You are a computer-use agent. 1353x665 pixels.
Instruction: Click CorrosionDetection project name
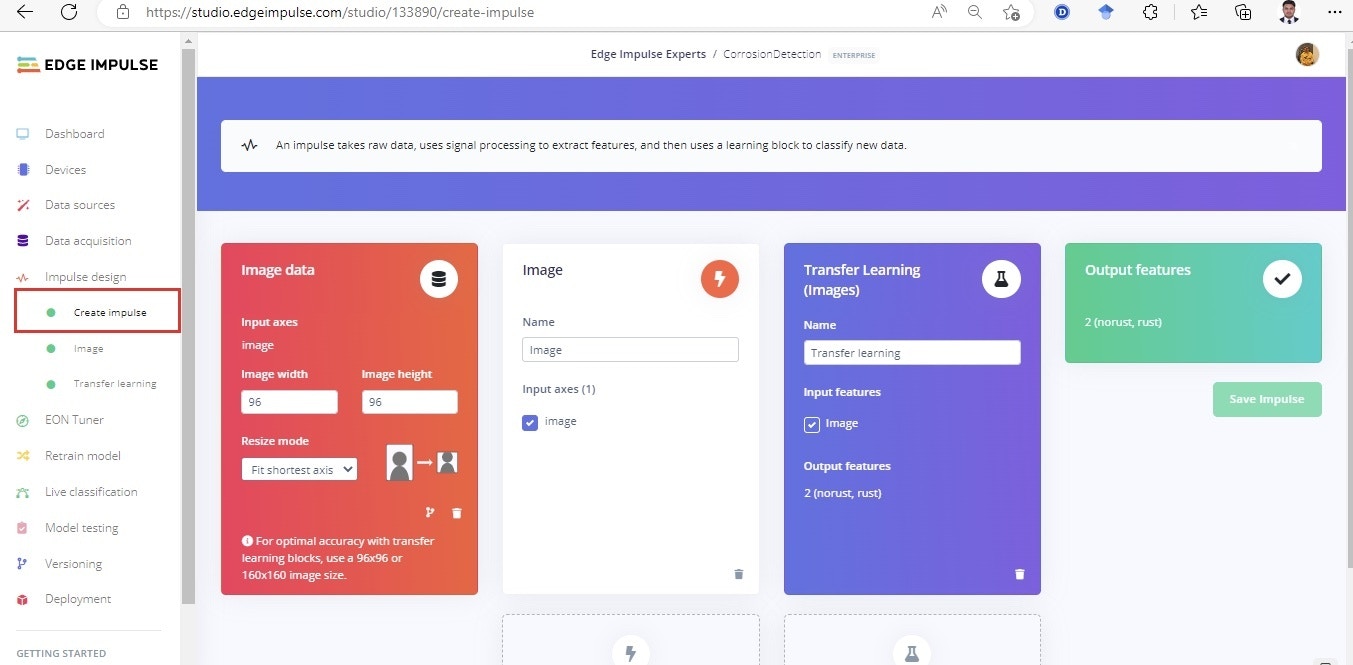point(772,55)
